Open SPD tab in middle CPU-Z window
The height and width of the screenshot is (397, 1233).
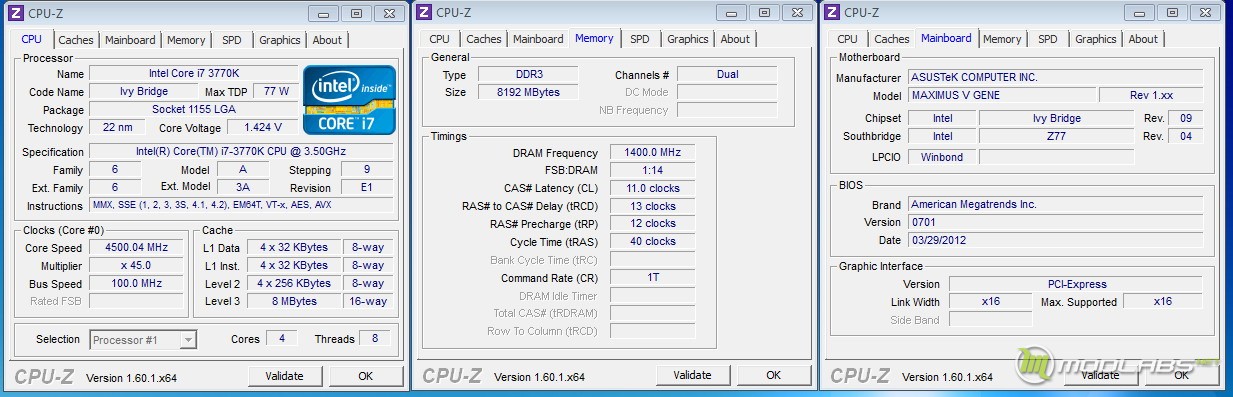point(640,39)
